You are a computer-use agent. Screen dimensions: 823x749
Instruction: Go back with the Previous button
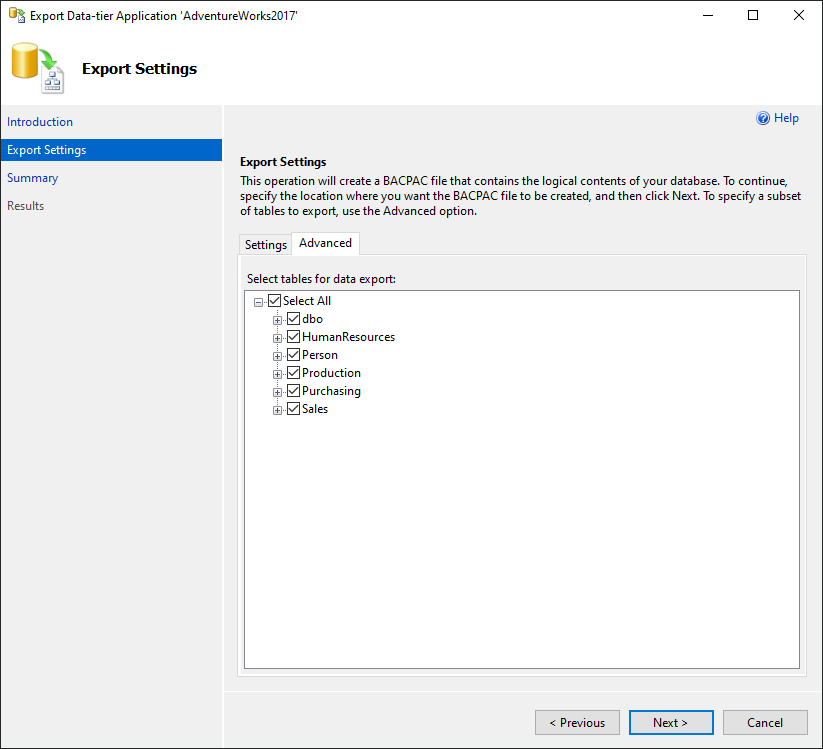577,723
